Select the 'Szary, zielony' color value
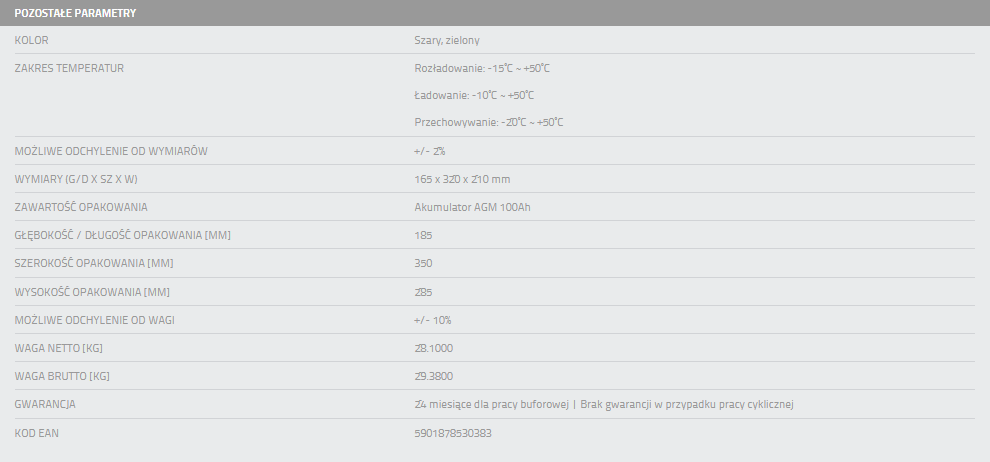990x462 pixels. point(447,40)
